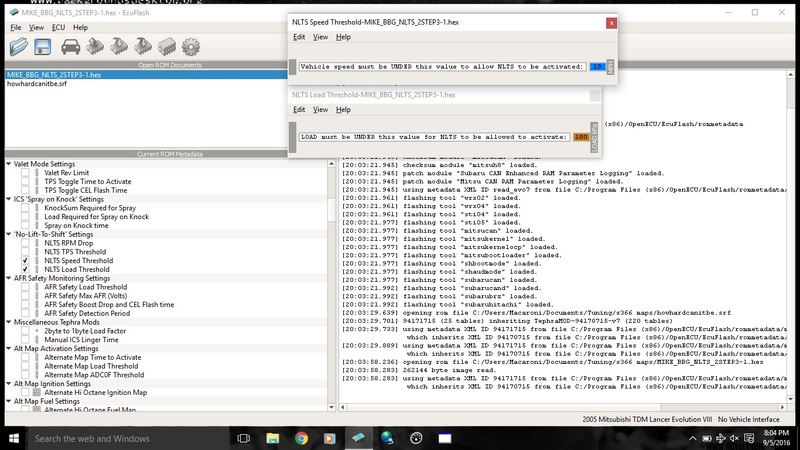Click the Test write to ECU icon
Viewport: 800px width, 450px height.
pyautogui.click(x=143, y=47)
